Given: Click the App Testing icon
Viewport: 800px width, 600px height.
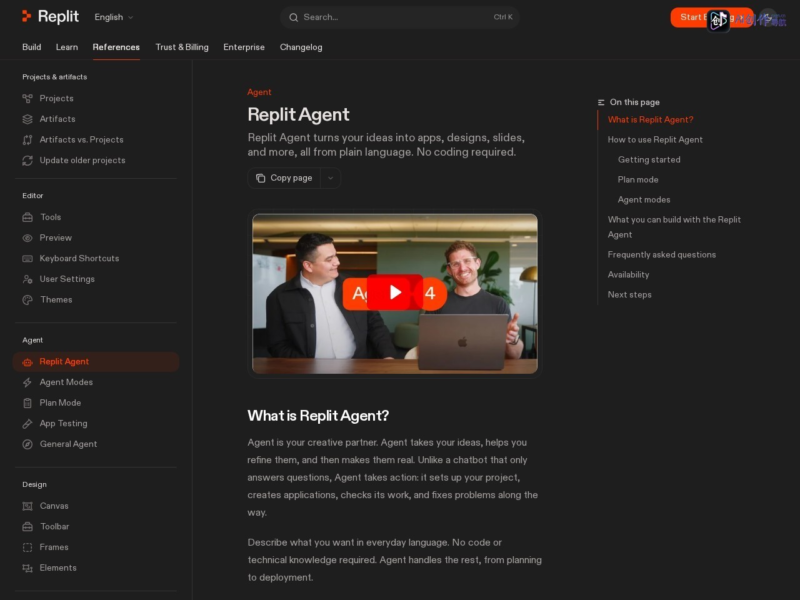Looking at the screenshot, I should (28, 423).
